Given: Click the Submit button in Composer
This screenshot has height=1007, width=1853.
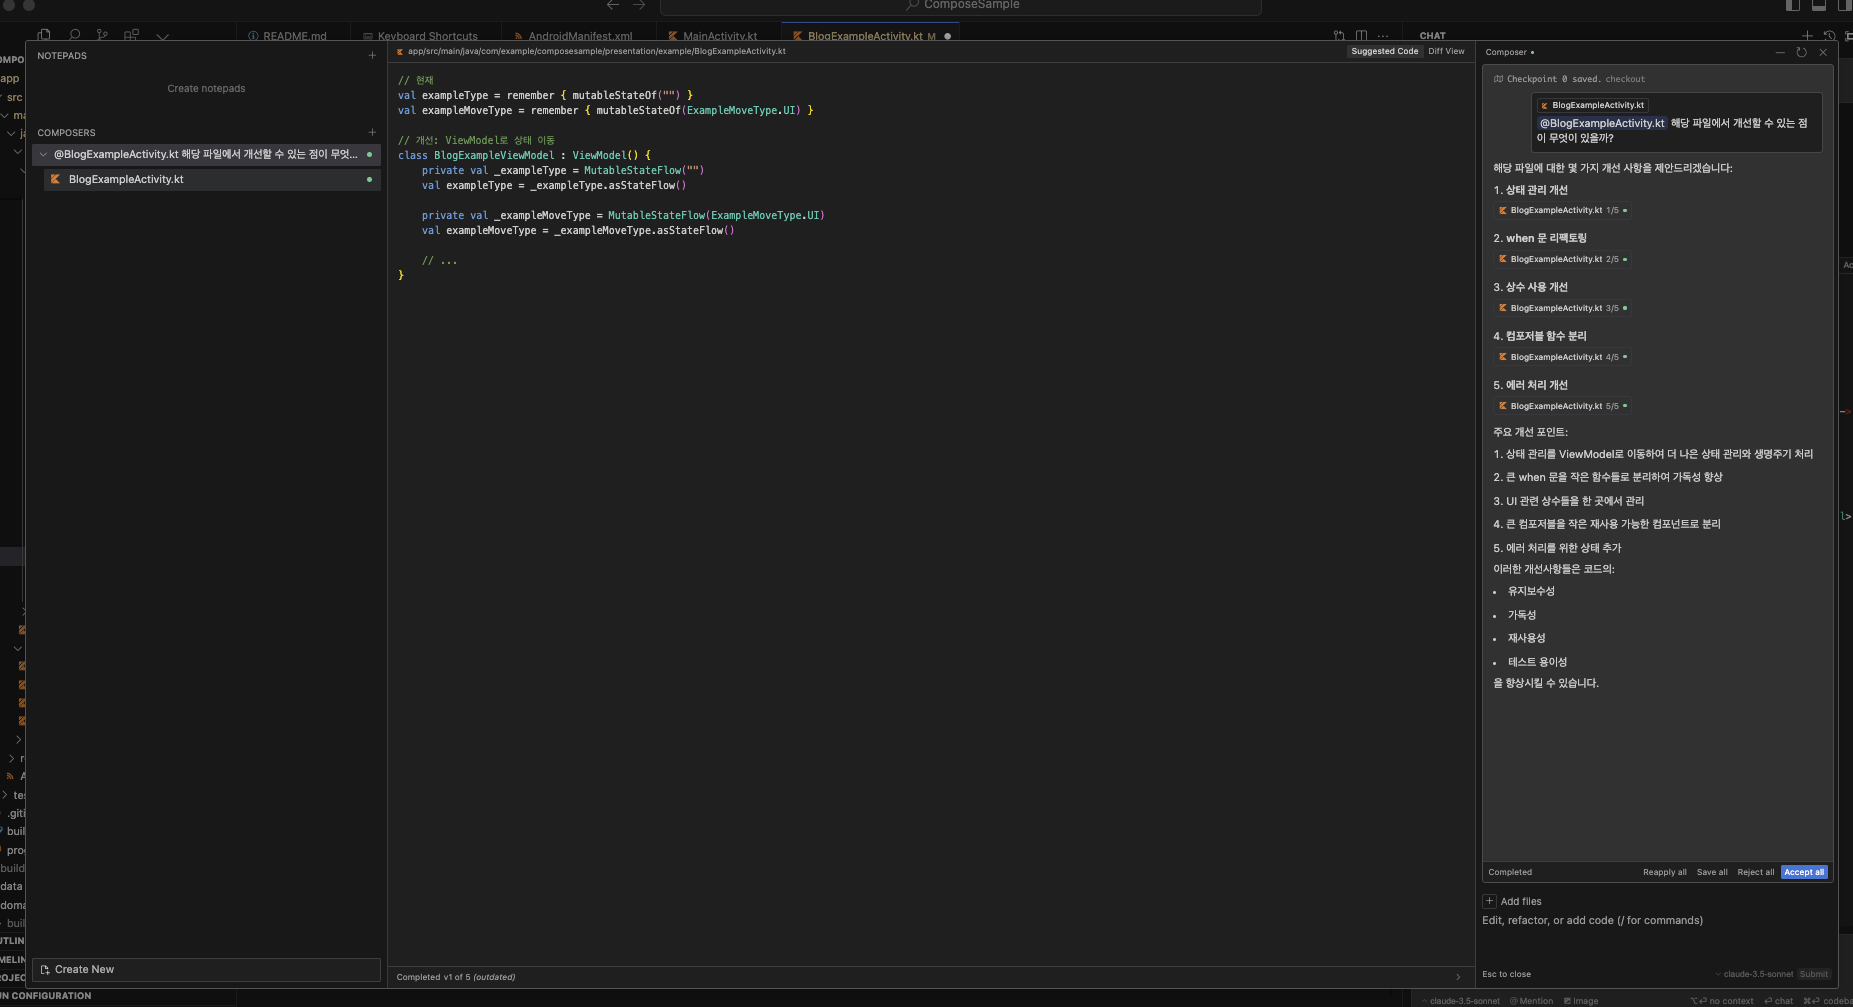Looking at the screenshot, I should [x=1813, y=974].
